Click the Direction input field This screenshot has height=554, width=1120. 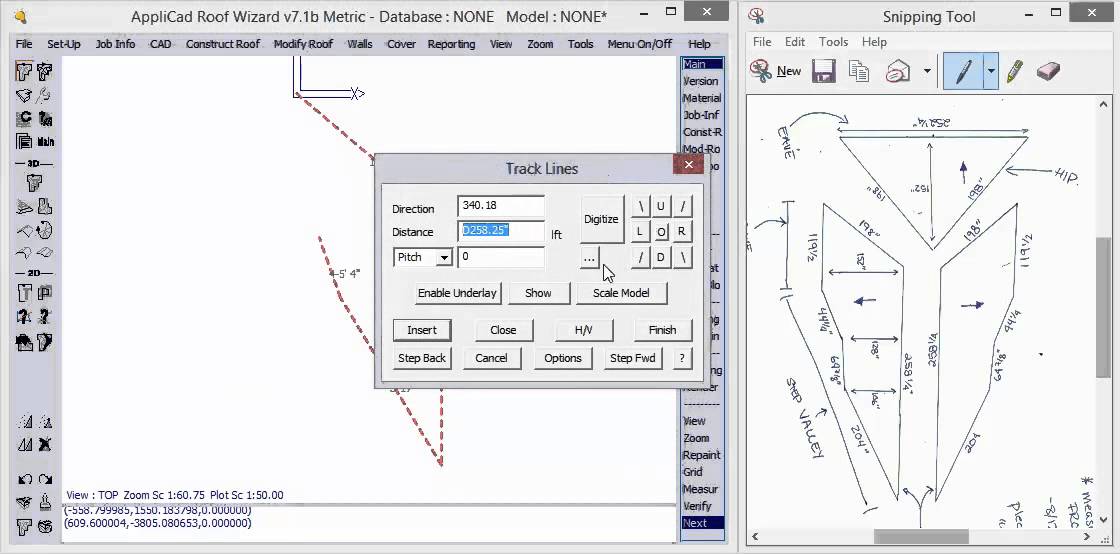coord(501,206)
